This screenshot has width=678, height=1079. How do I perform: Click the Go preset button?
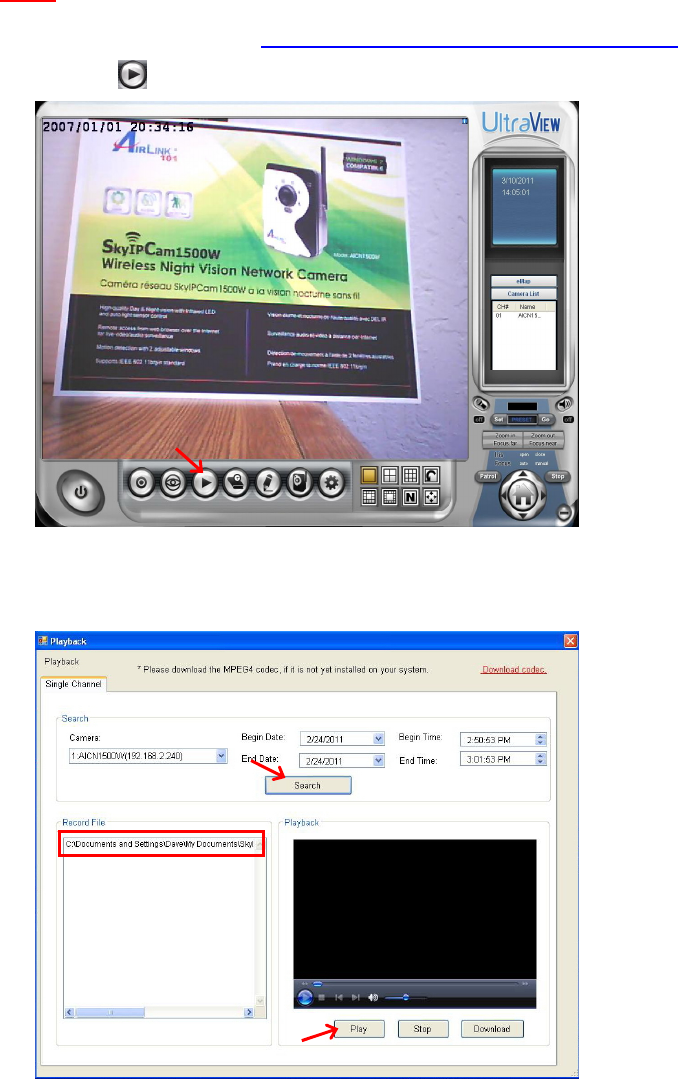tap(545, 419)
